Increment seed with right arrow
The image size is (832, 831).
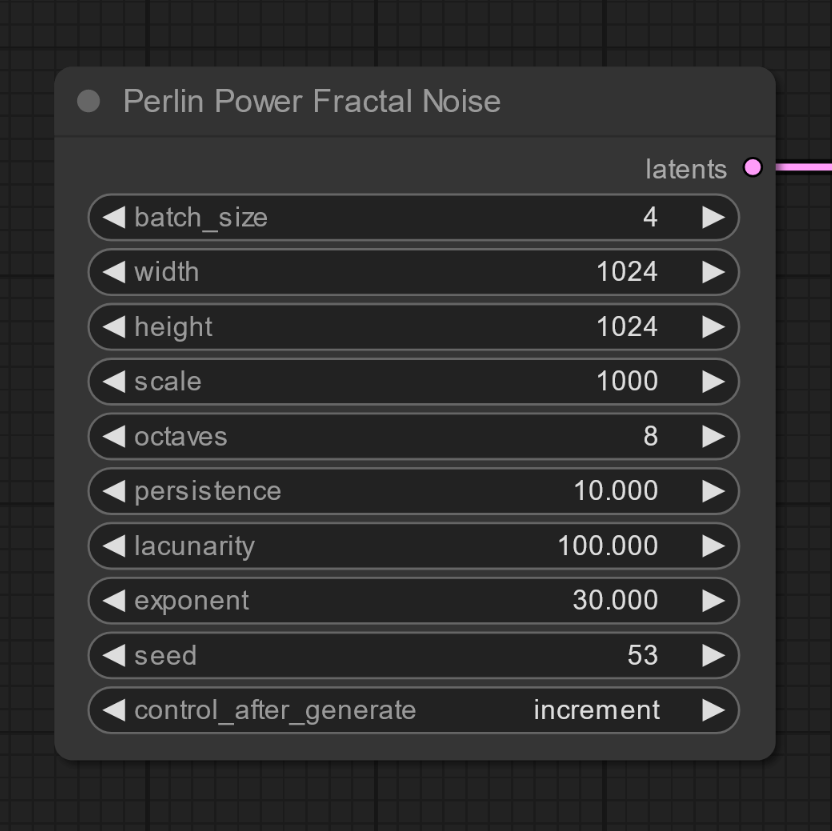(712, 655)
